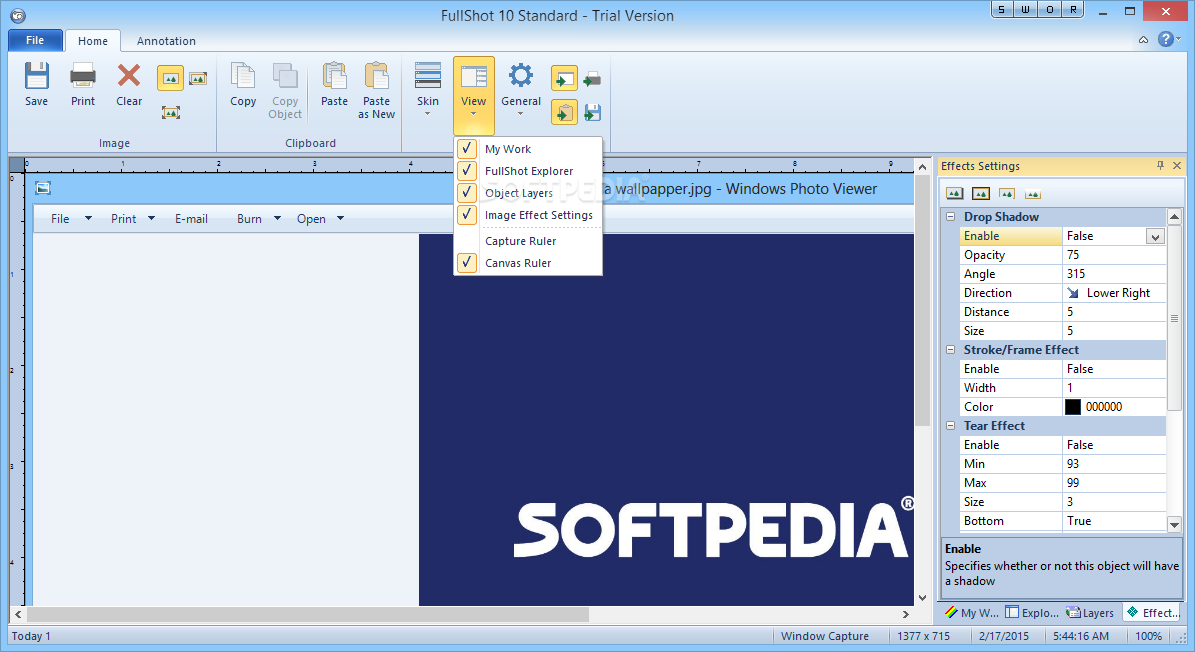The width and height of the screenshot is (1195, 652).
Task: Click the 100% zoom status entry
Action: point(1149,636)
